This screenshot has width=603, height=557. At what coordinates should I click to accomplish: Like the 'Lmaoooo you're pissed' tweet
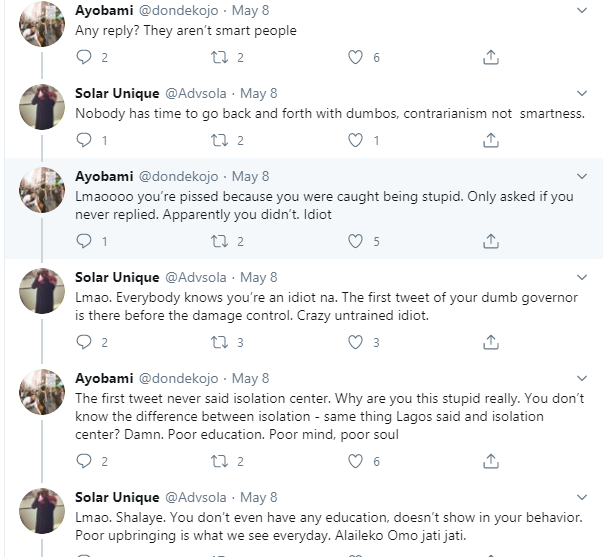[355, 241]
